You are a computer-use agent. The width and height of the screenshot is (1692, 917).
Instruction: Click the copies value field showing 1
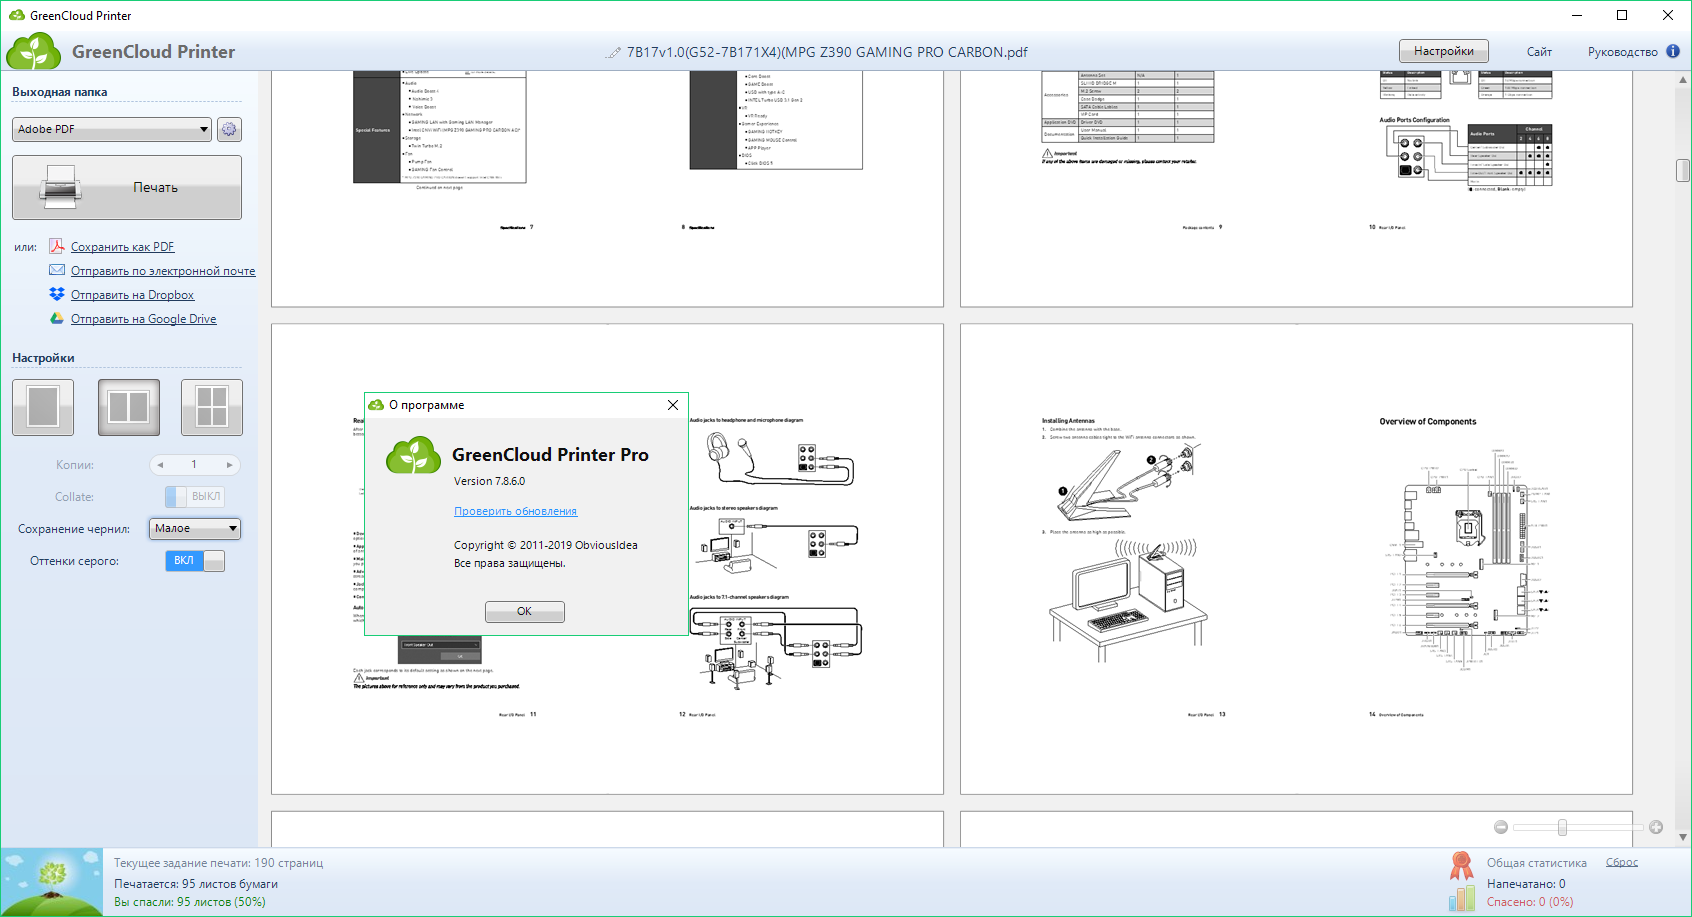click(194, 465)
